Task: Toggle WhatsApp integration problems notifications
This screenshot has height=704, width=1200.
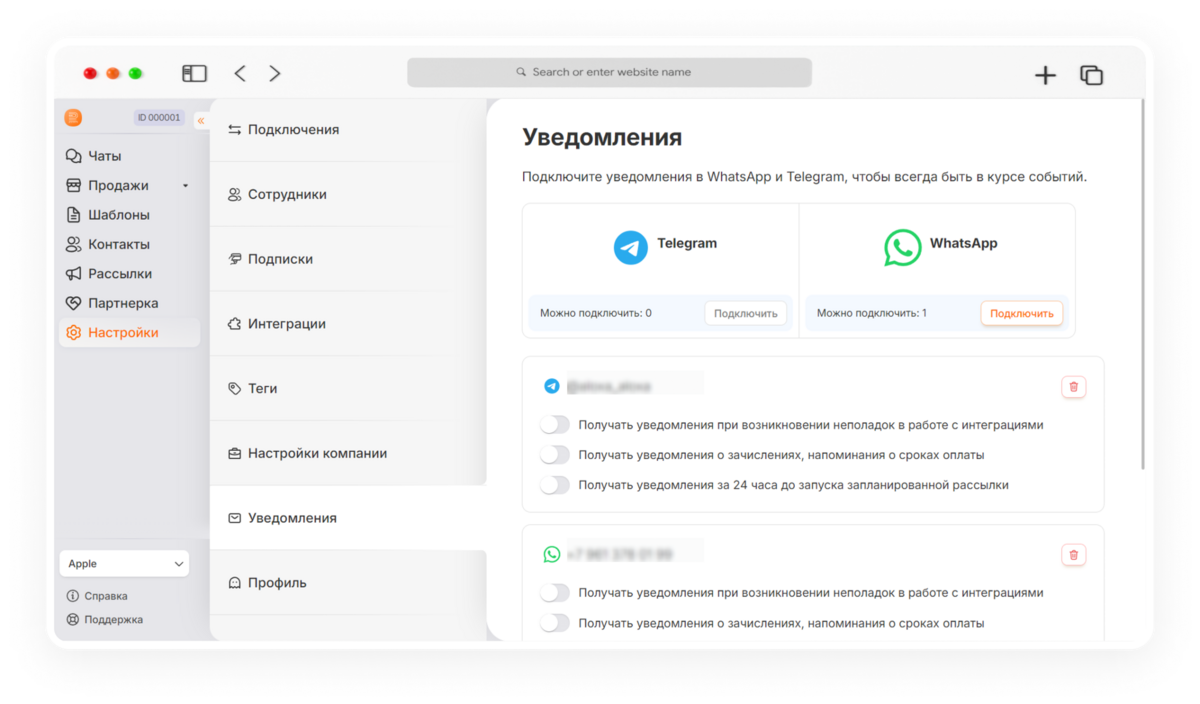Action: 554,593
